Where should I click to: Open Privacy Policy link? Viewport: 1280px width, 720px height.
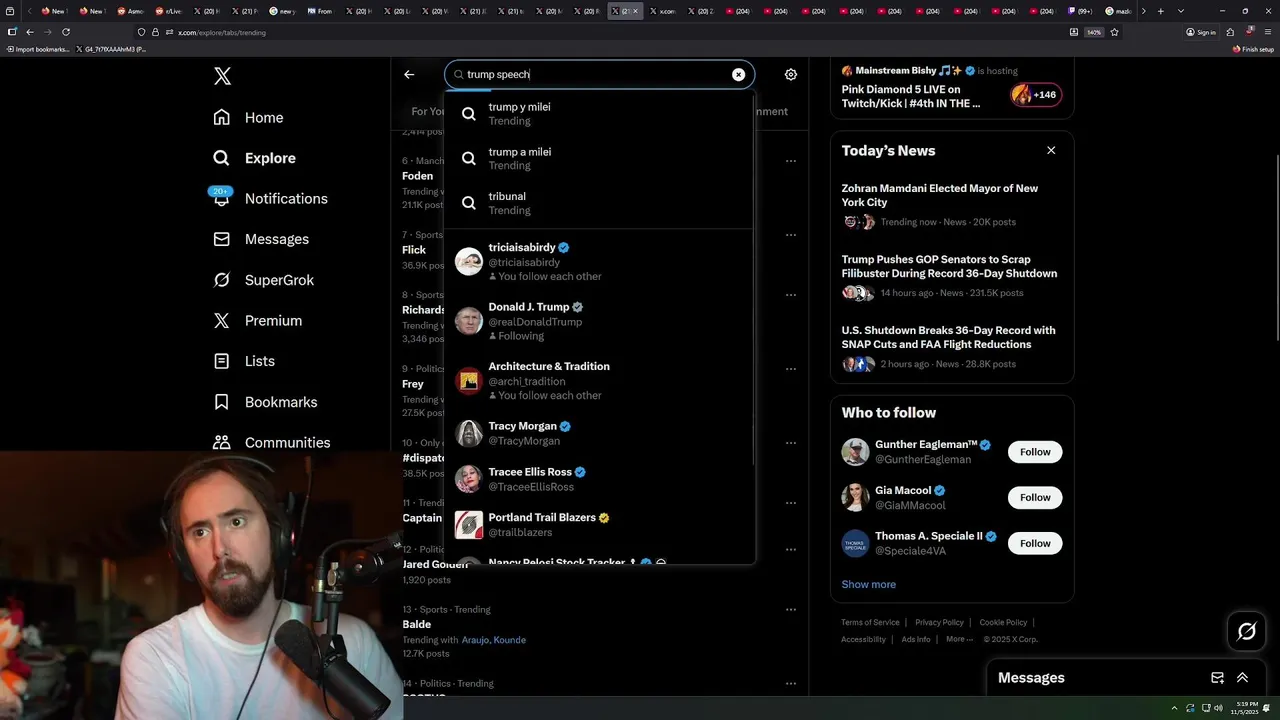point(939,622)
